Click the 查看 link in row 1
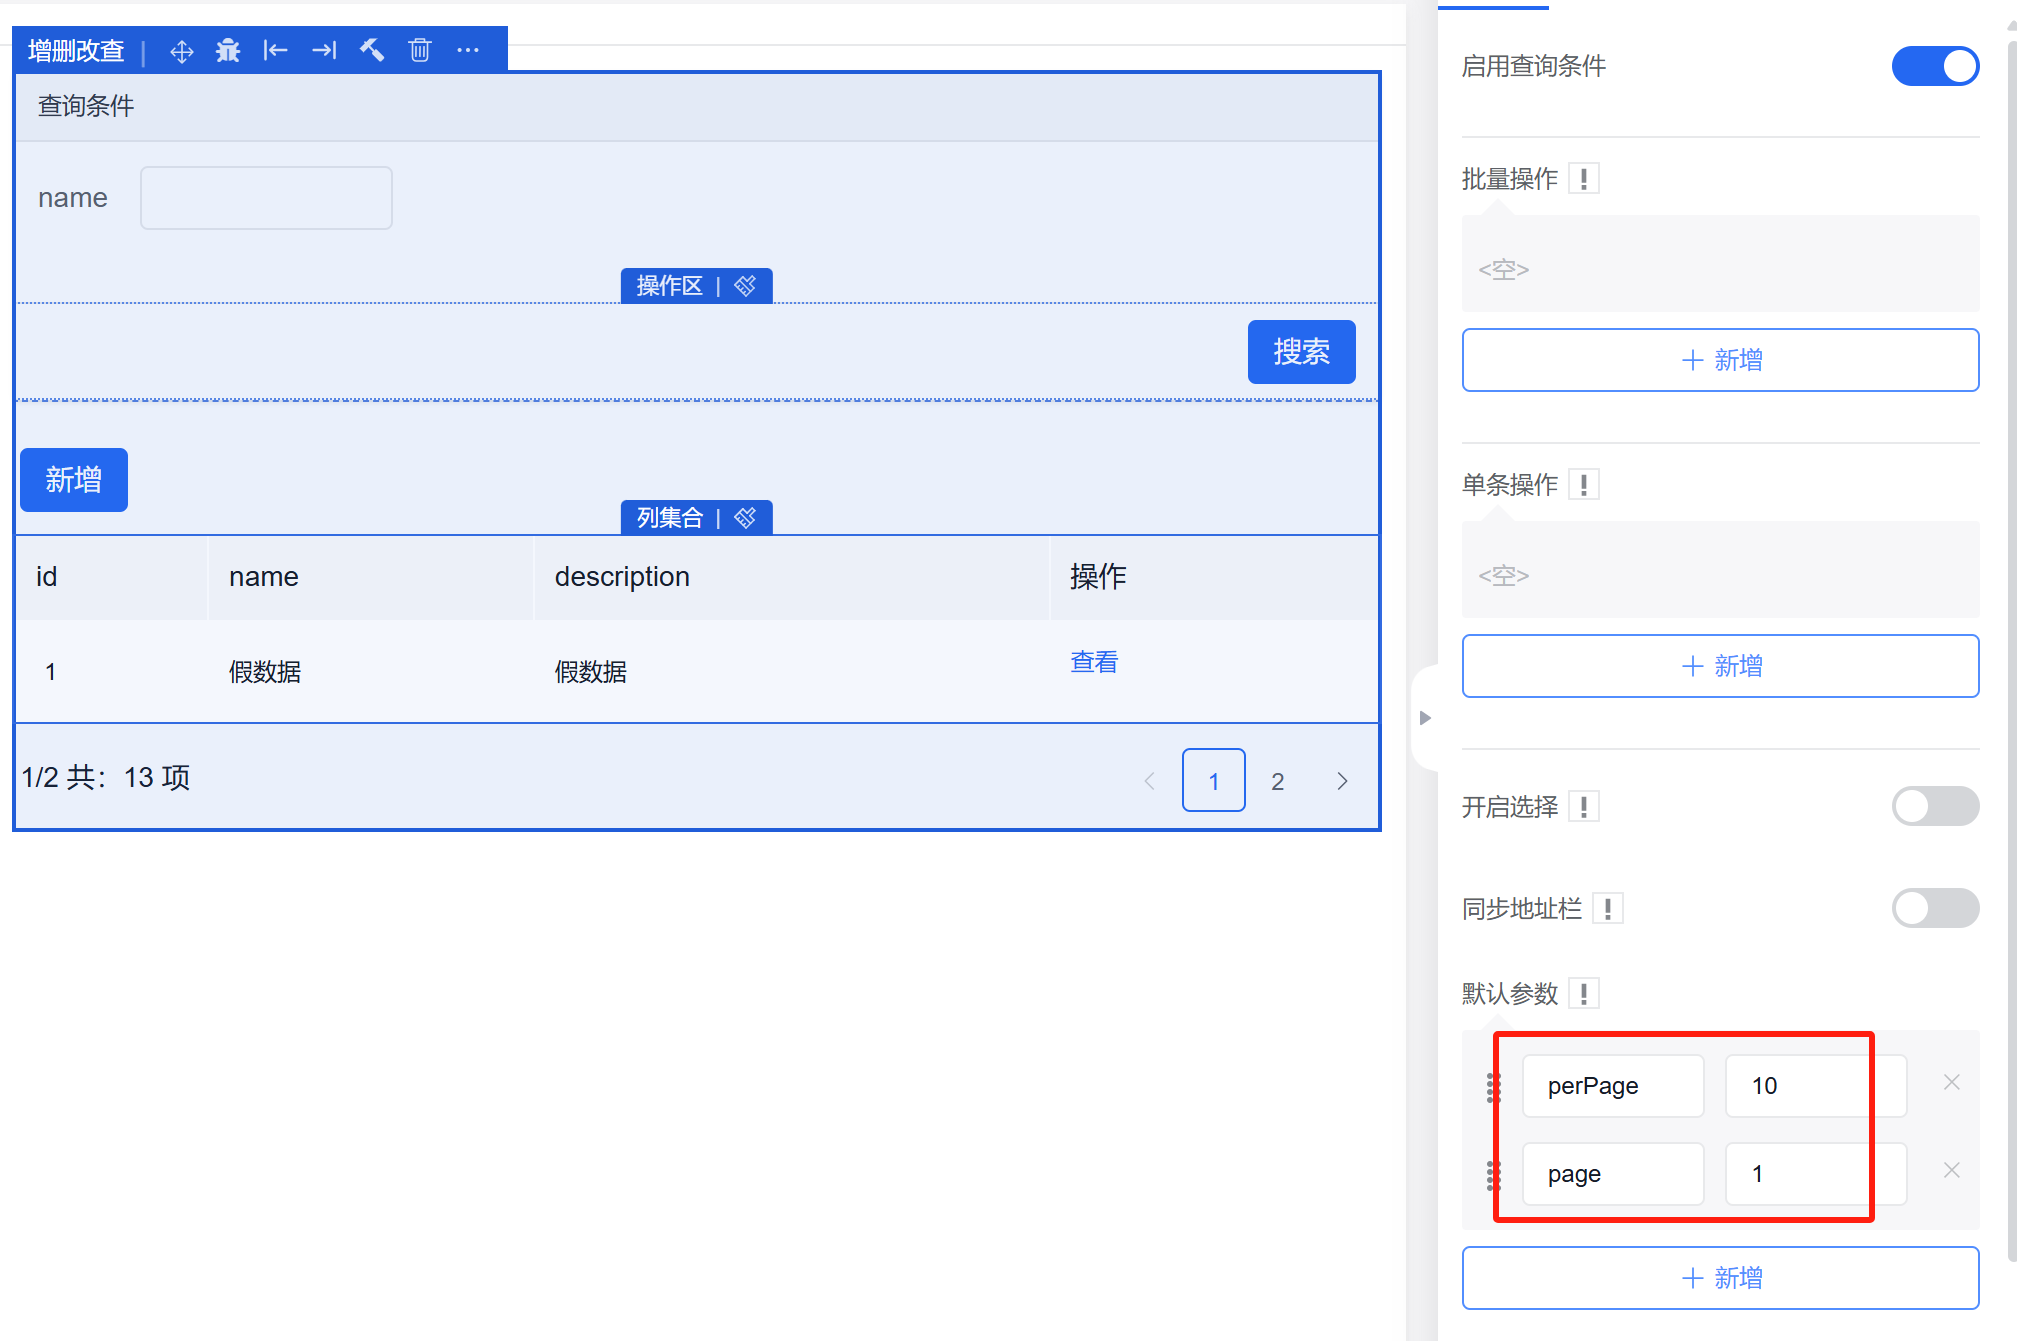This screenshot has height=1341, width=2017. (x=1094, y=662)
